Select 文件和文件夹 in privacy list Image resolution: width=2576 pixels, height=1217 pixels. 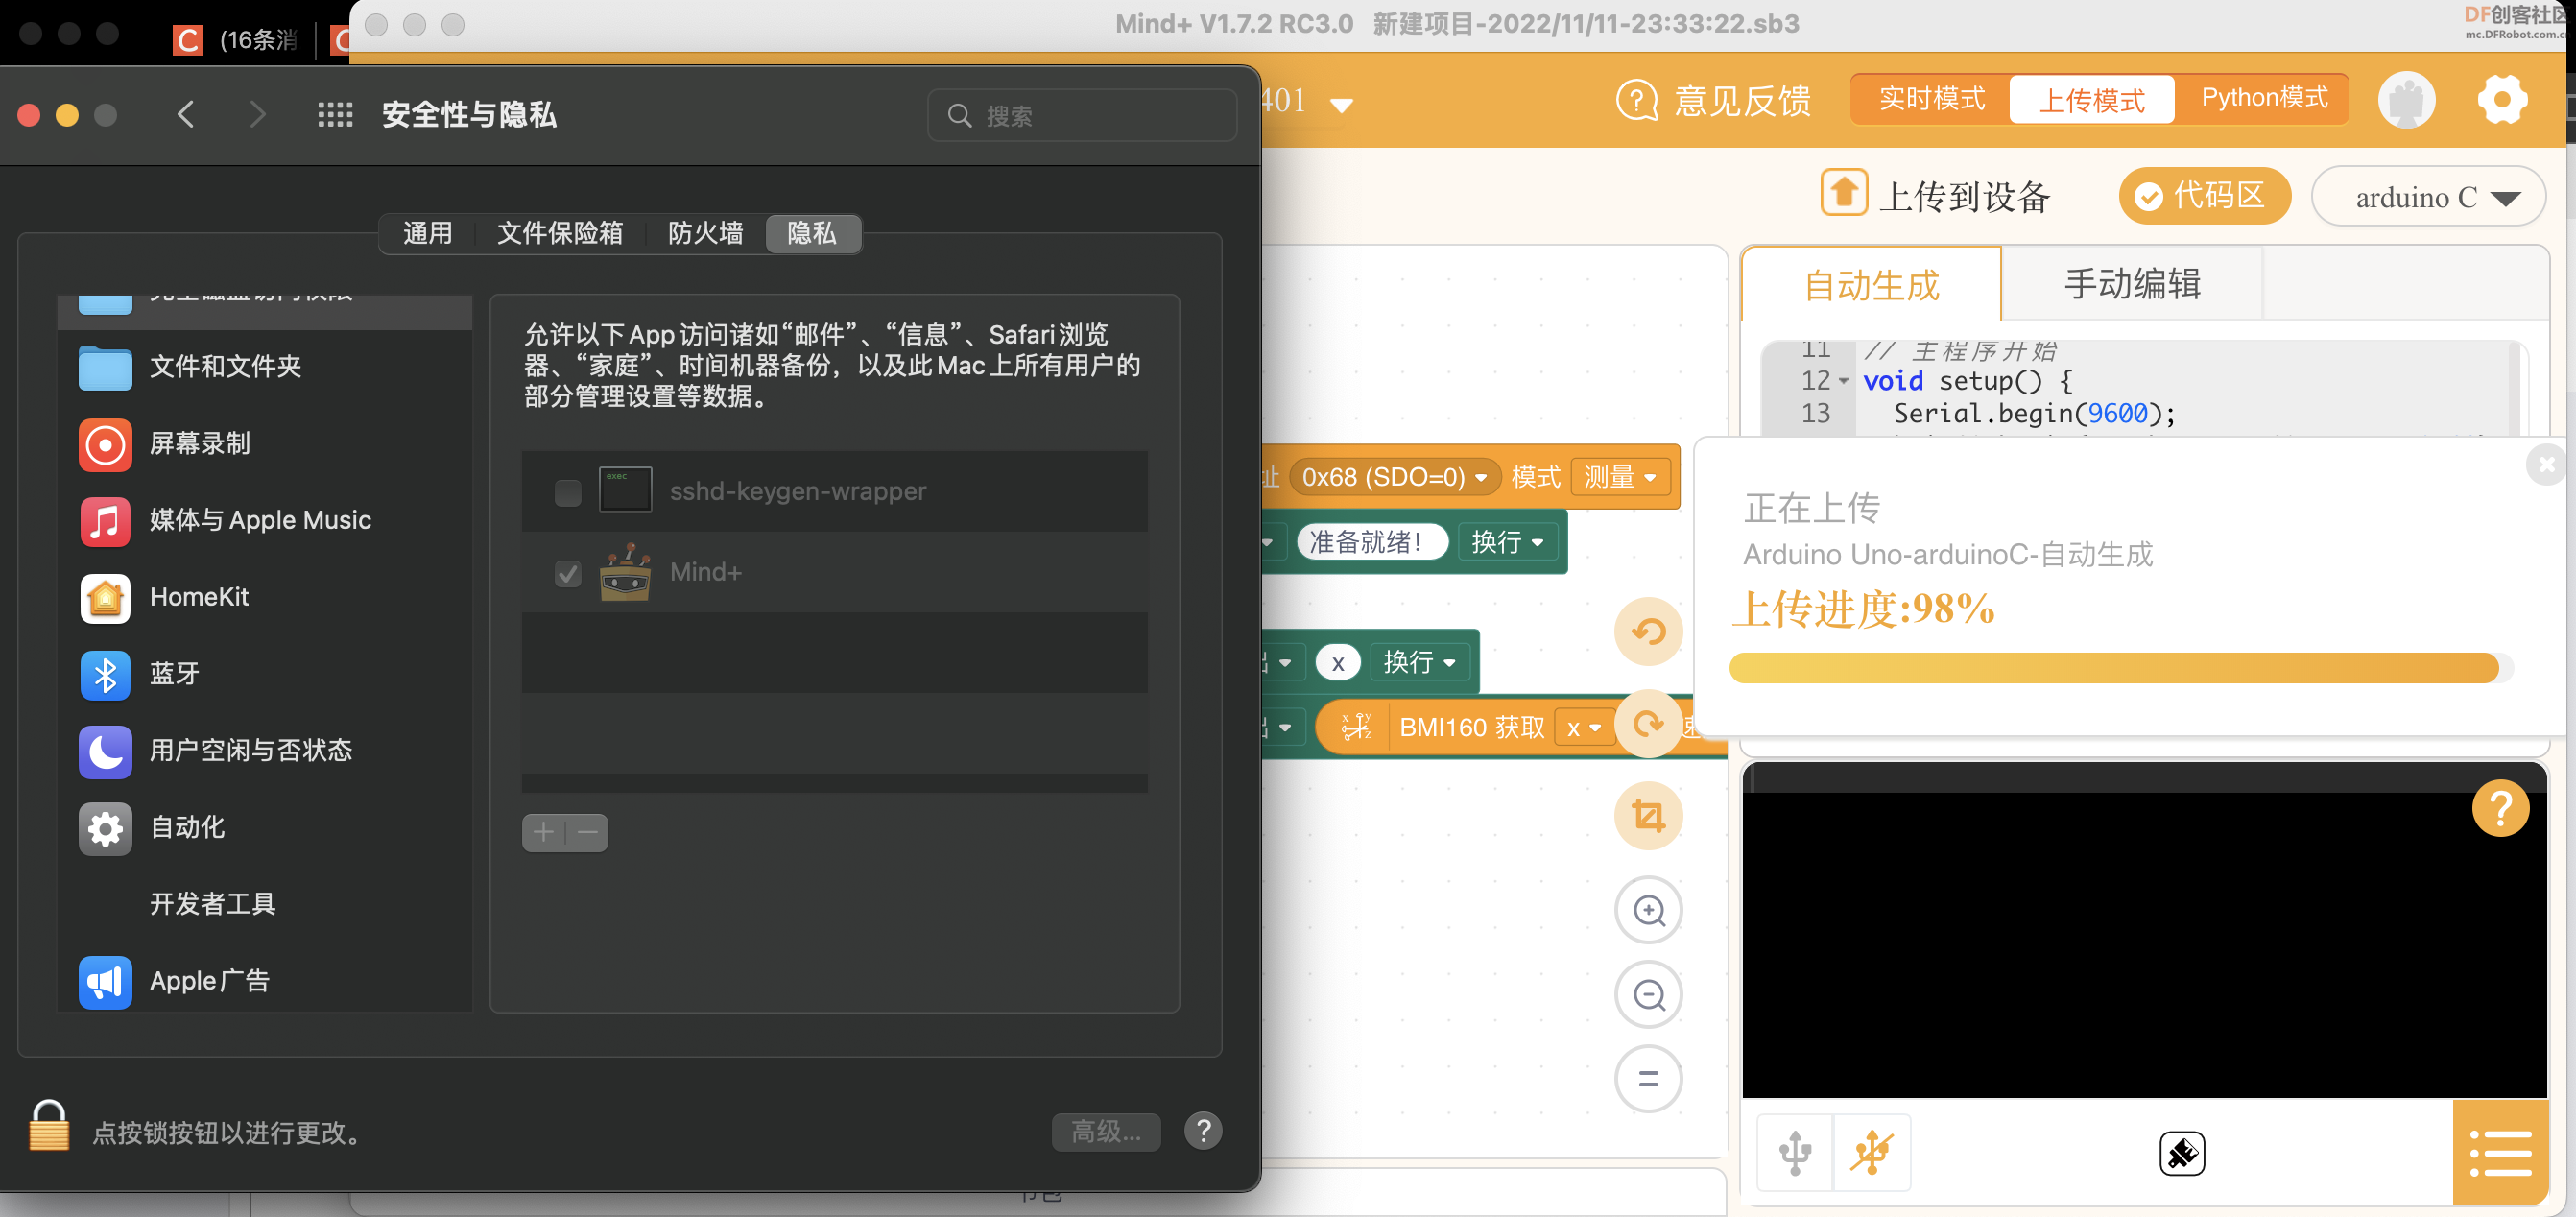tap(264, 367)
